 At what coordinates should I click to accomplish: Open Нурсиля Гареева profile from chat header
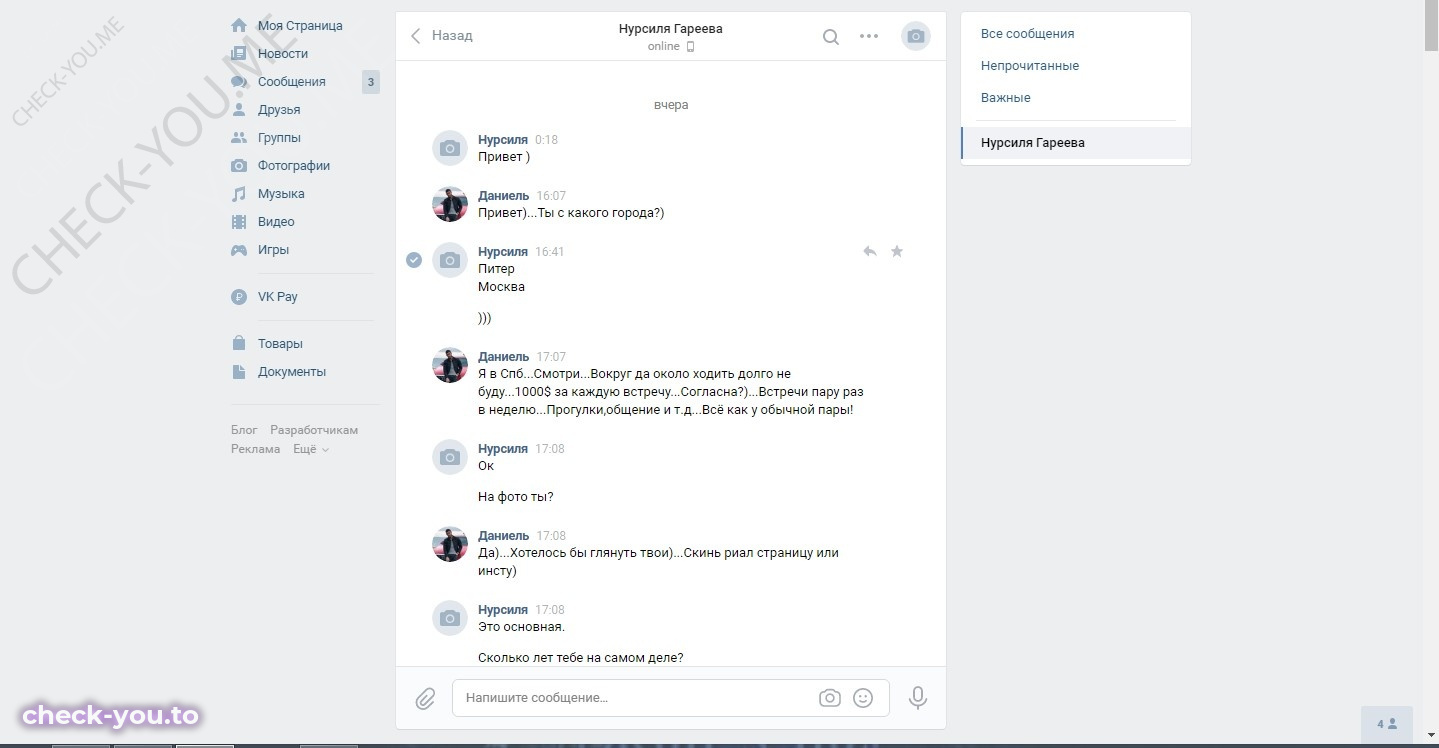pyautogui.click(x=670, y=29)
